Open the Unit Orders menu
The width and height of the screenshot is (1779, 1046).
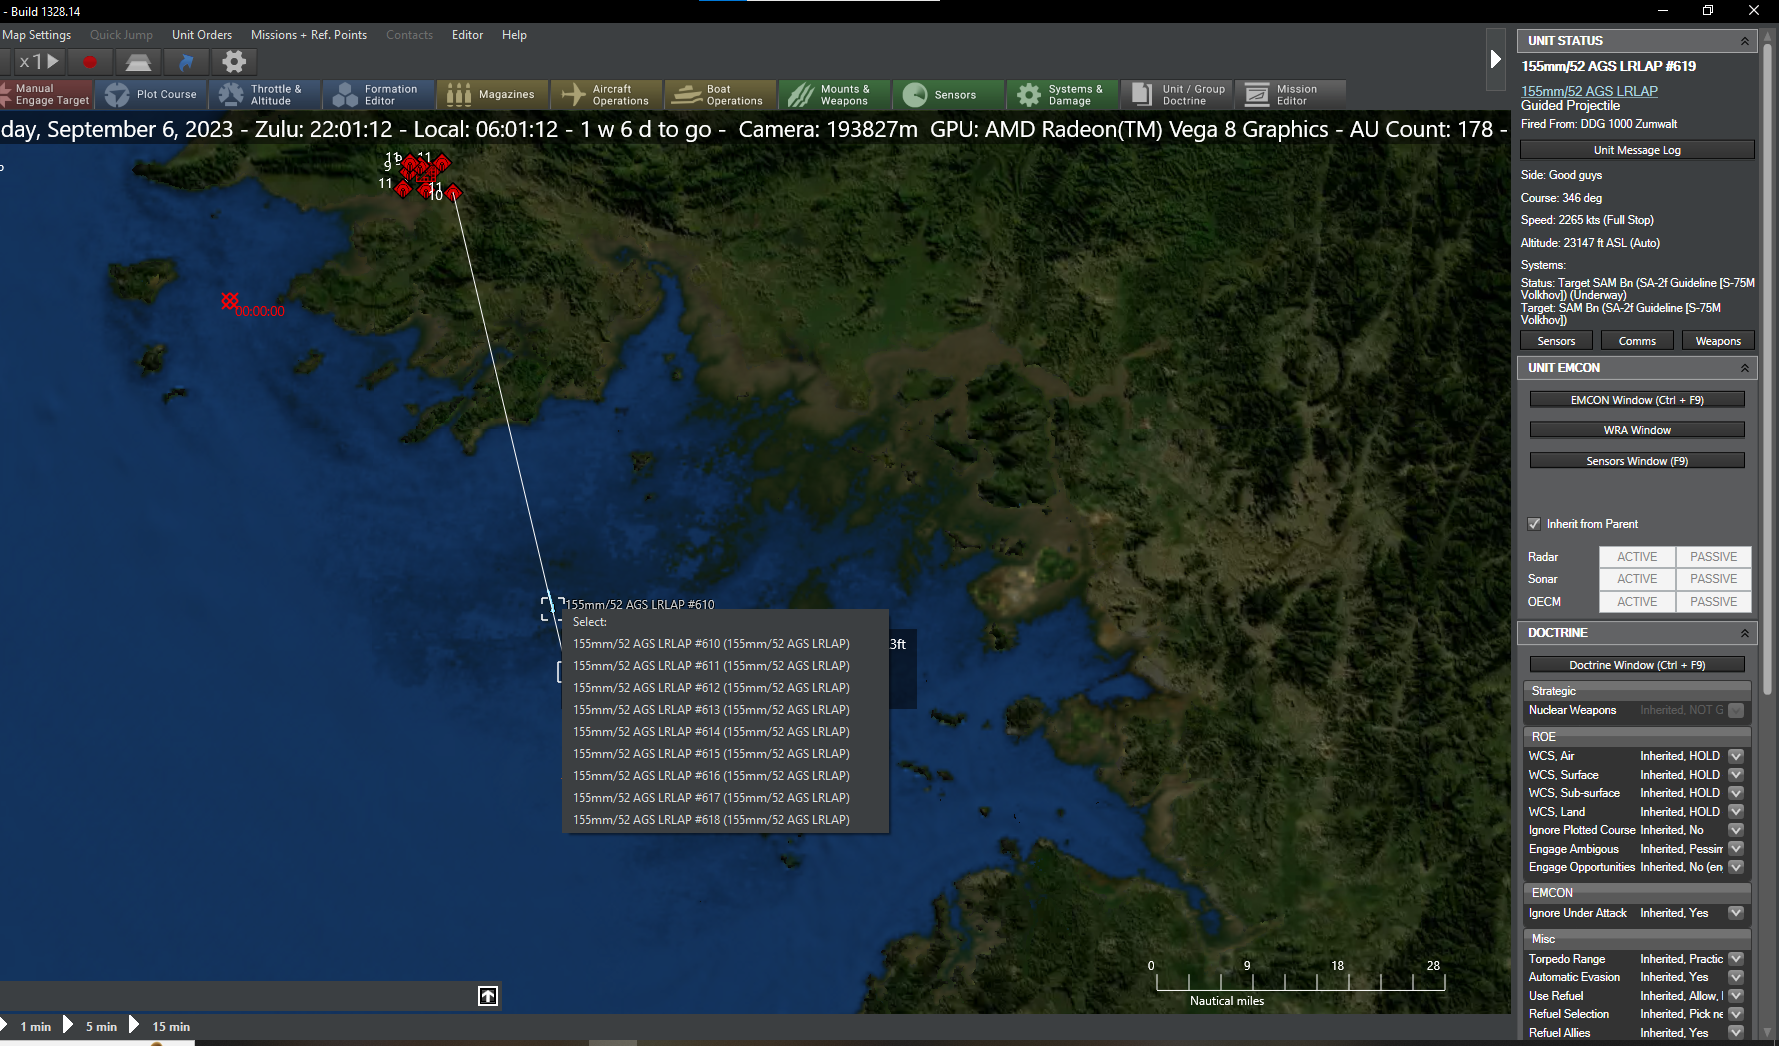pyautogui.click(x=202, y=35)
